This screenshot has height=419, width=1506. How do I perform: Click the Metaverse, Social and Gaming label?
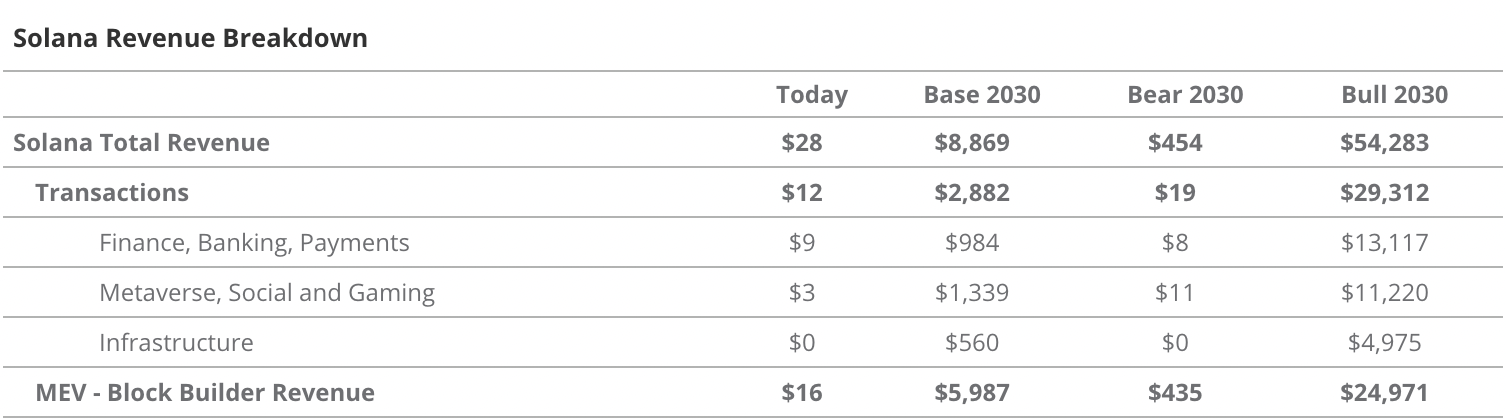point(267,292)
